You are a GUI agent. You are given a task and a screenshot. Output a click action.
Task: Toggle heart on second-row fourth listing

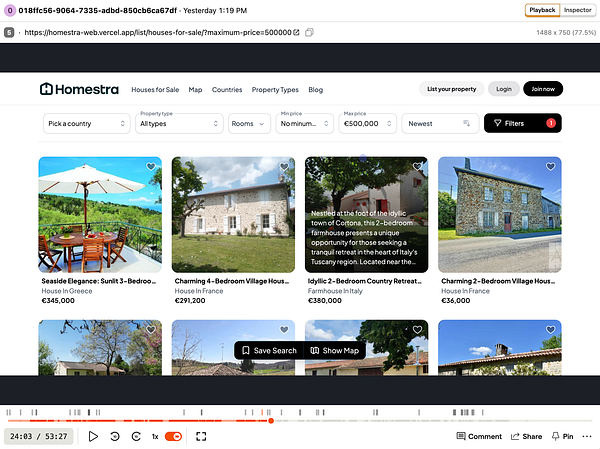(x=550, y=330)
